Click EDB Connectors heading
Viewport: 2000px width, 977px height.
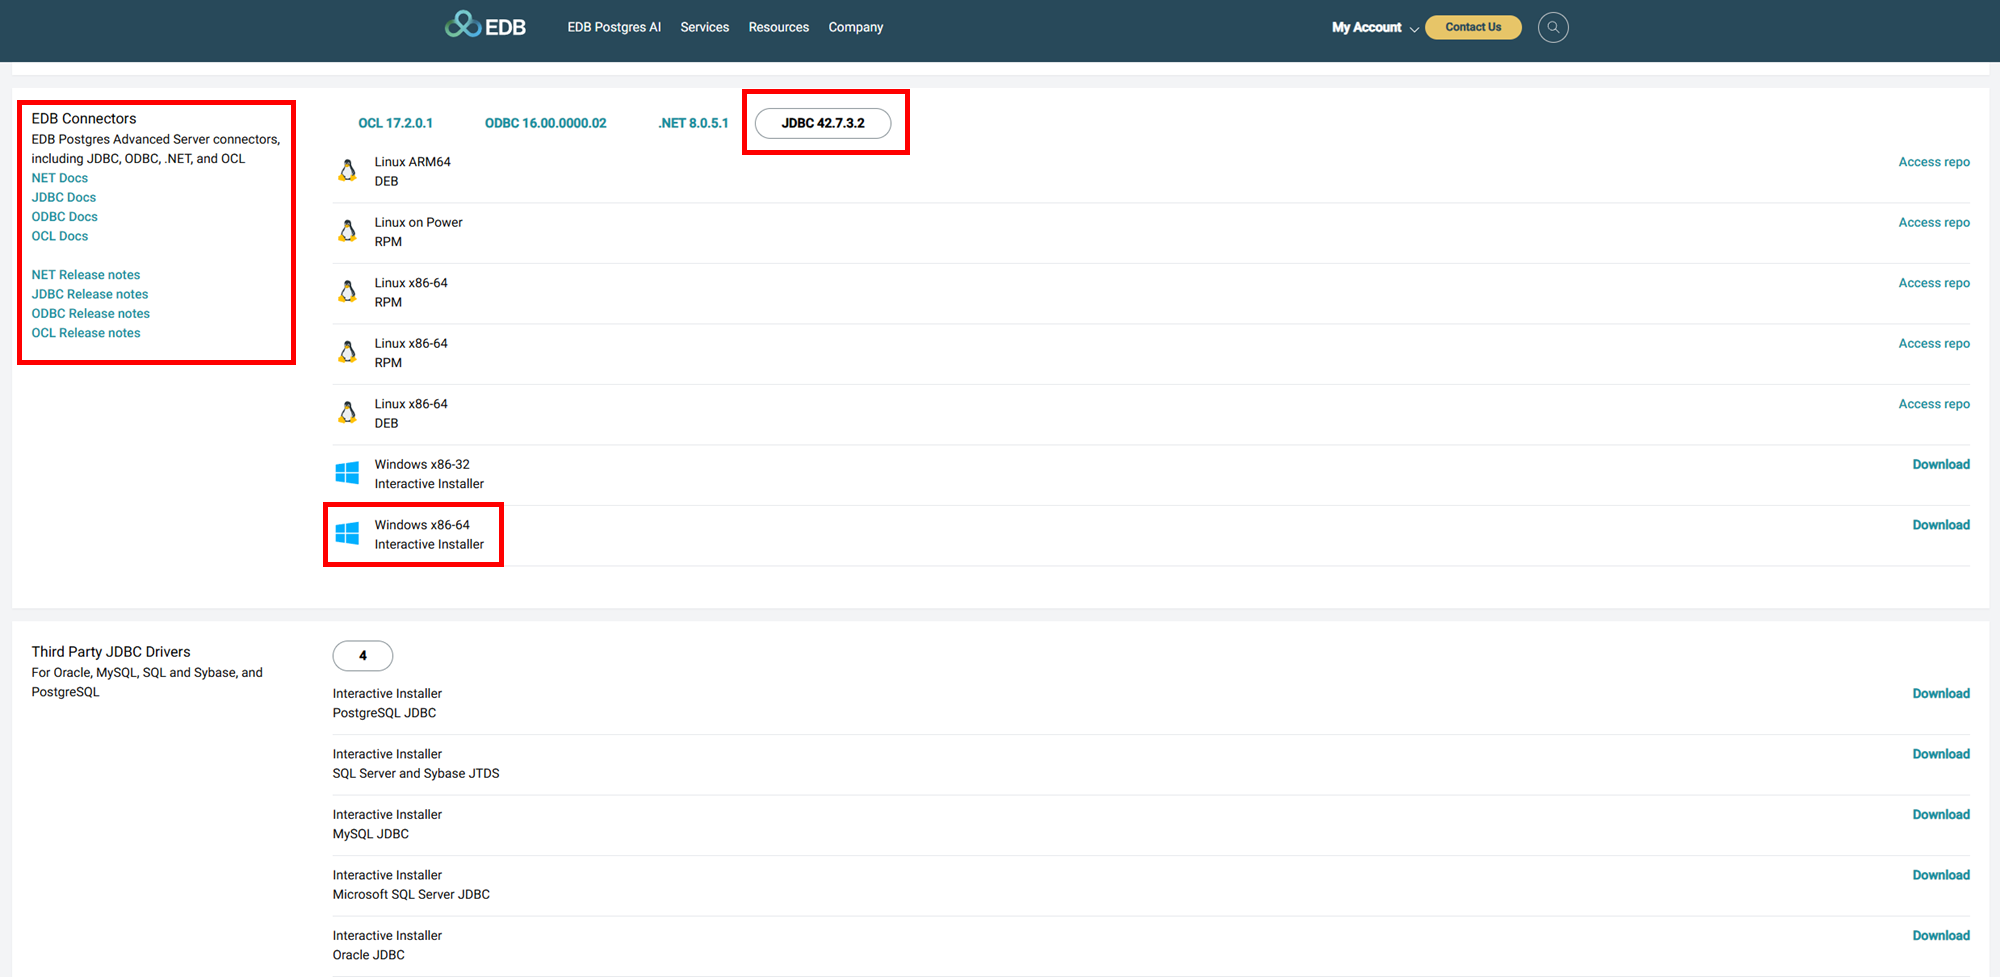point(84,118)
